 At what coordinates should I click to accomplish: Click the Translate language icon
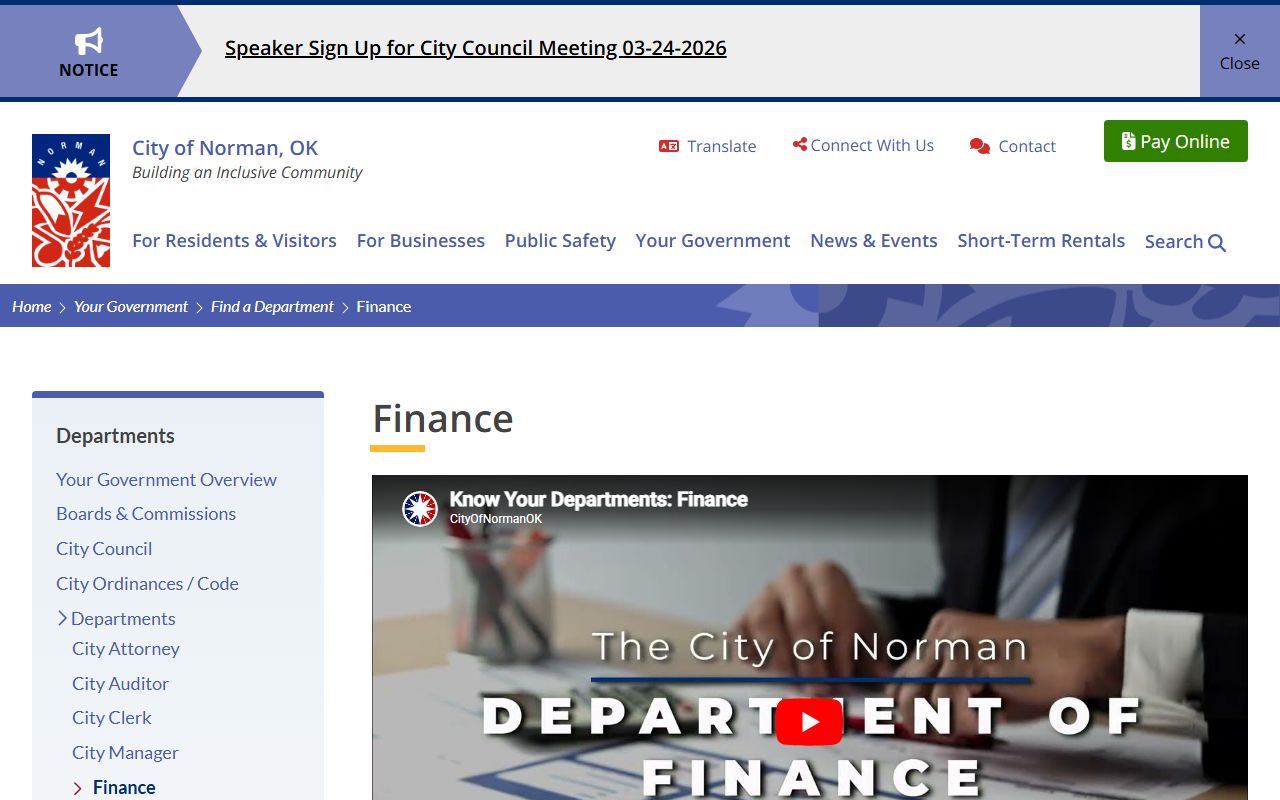pos(669,146)
